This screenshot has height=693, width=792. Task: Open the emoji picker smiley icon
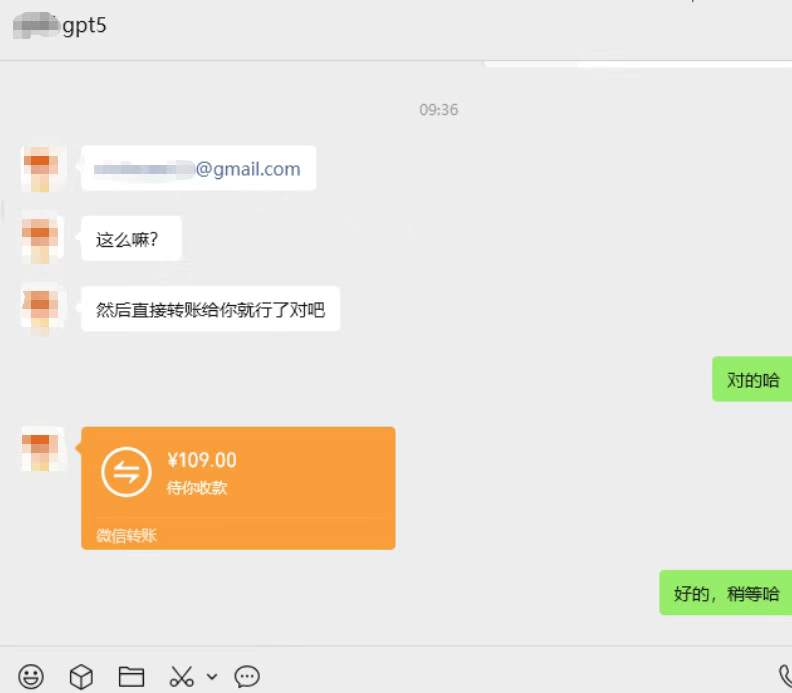click(x=31, y=676)
